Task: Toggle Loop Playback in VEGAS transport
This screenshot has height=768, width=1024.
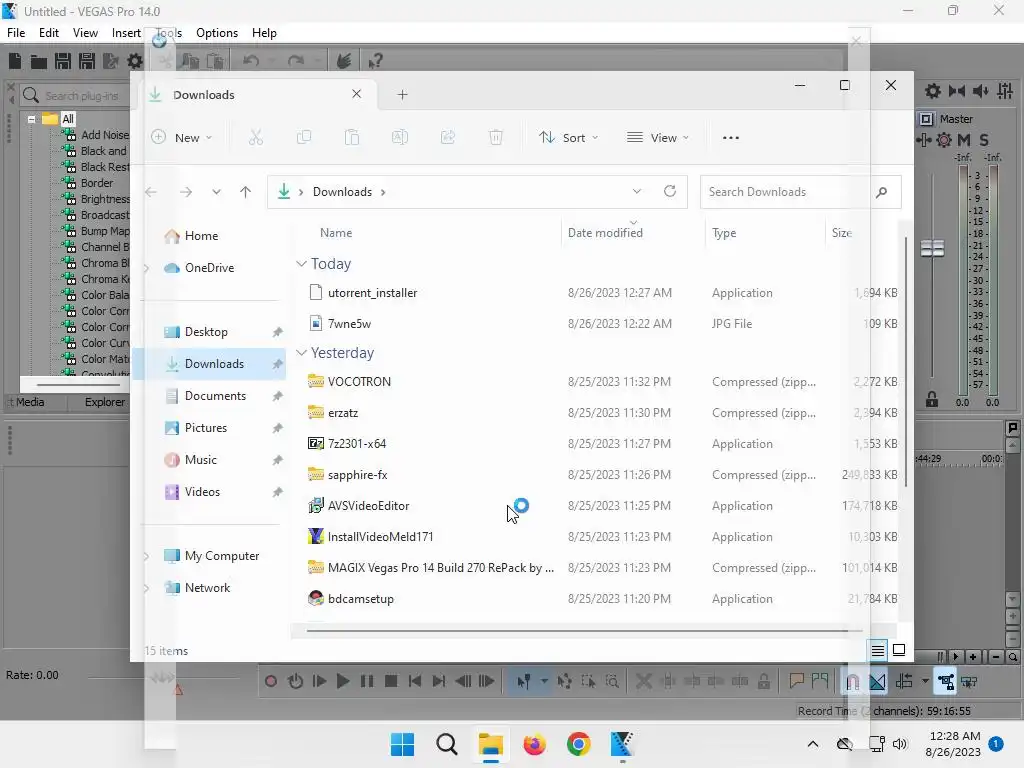Action: click(295, 682)
